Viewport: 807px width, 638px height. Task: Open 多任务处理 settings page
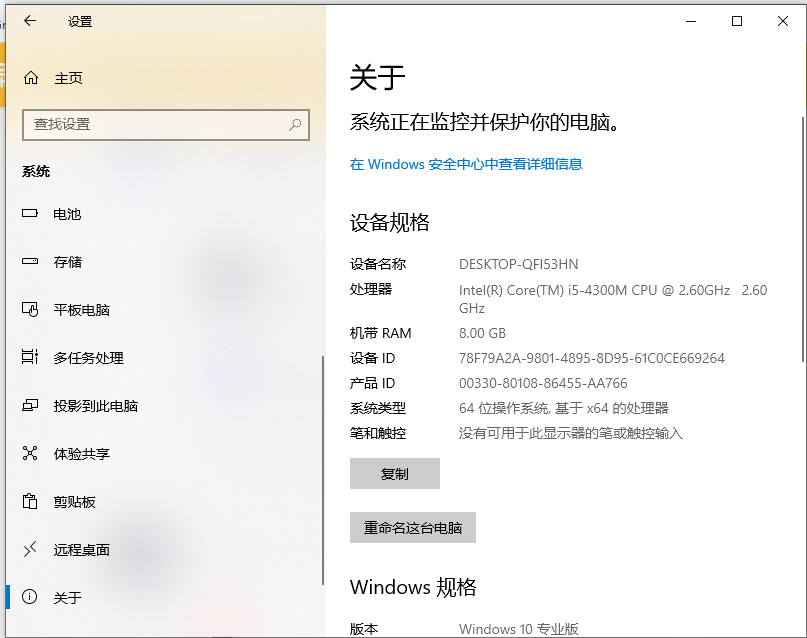[x=89, y=358]
